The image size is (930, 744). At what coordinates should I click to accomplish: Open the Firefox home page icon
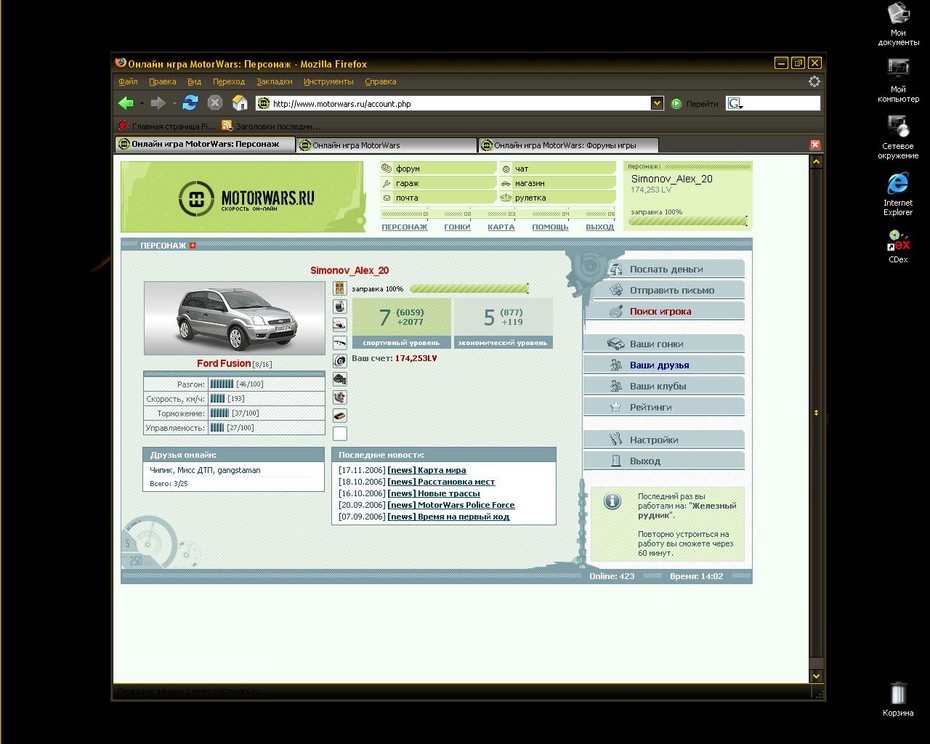240,103
